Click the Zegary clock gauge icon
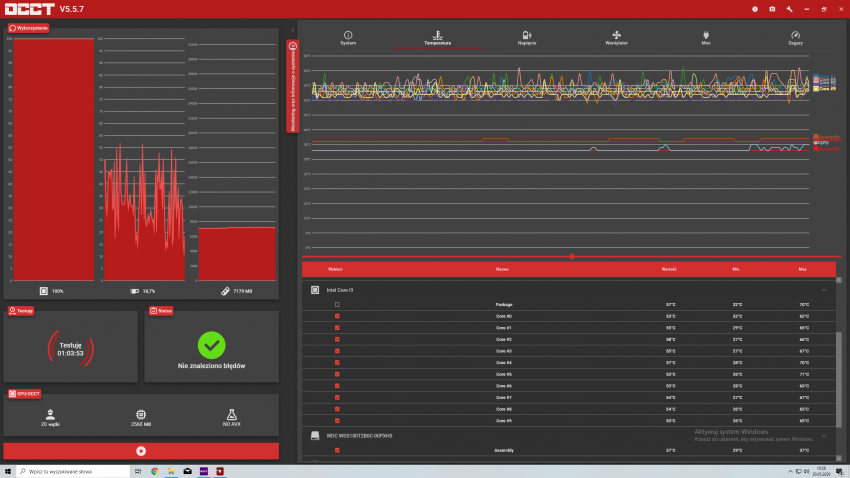 (795, 37)
